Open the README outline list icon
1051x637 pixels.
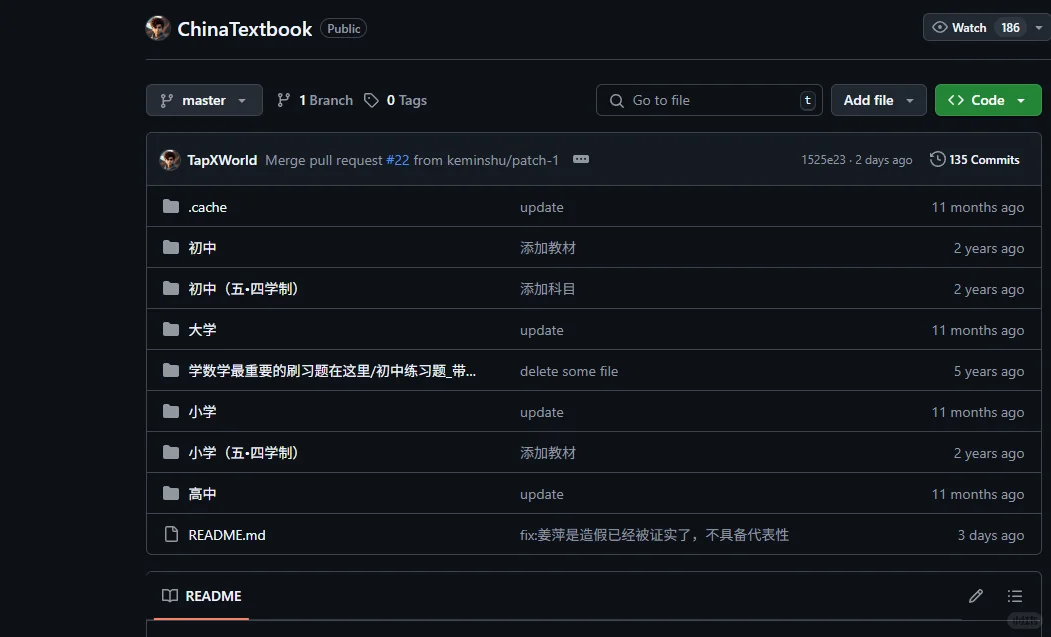click(1015, 595)
